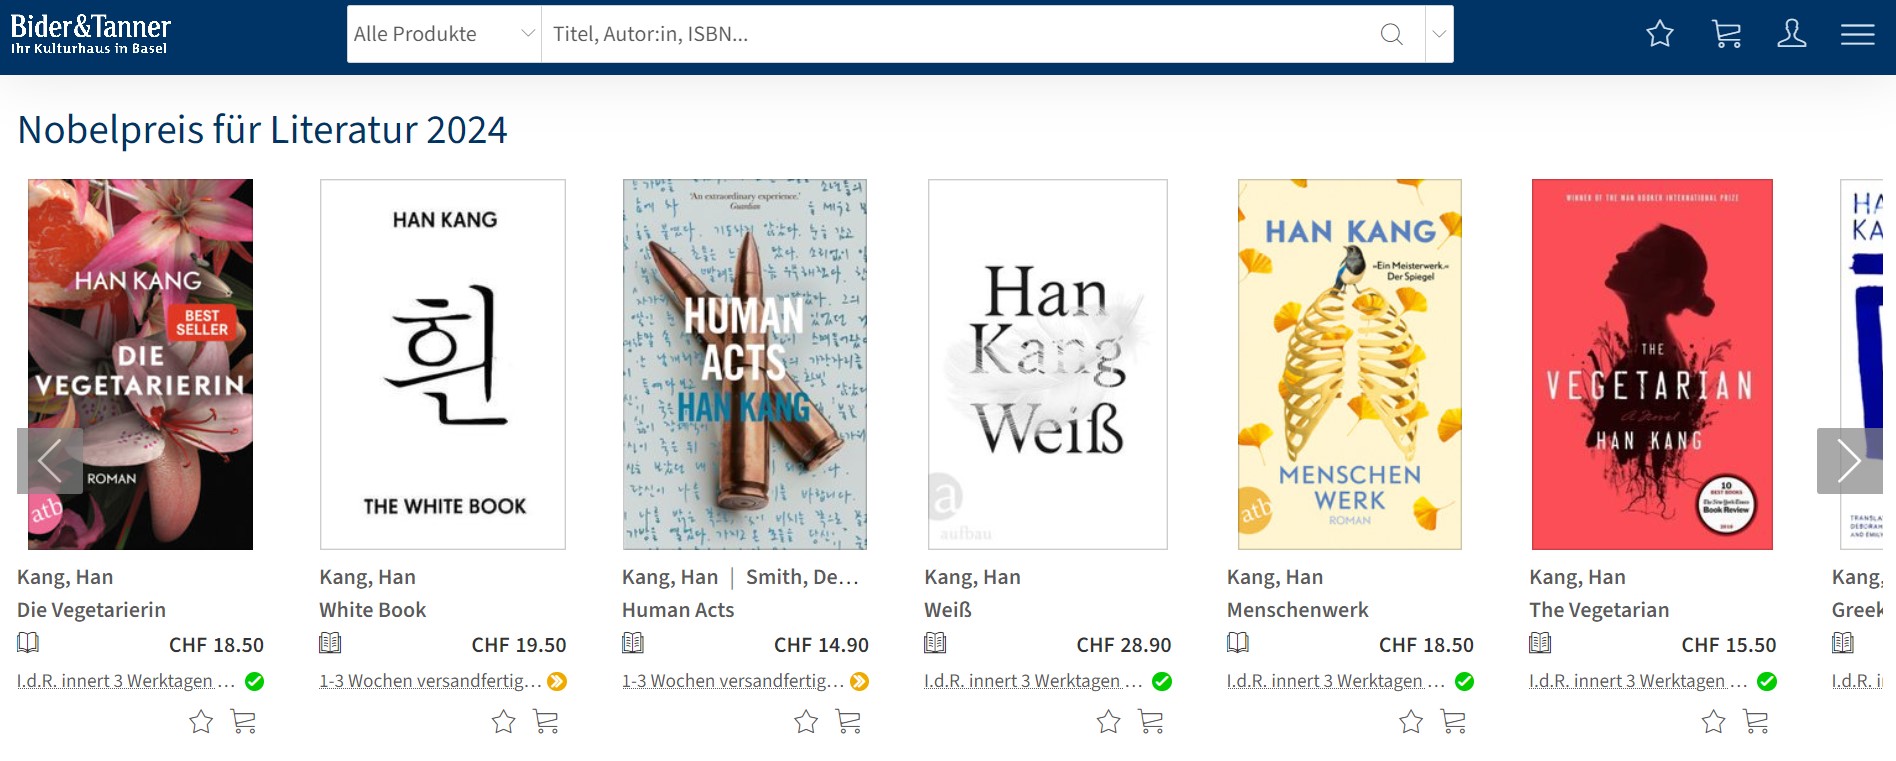The image size is (1896, 761).
Task: Toggle wishlist star for The Vegetarian
Action: [x=1714, y=721]
